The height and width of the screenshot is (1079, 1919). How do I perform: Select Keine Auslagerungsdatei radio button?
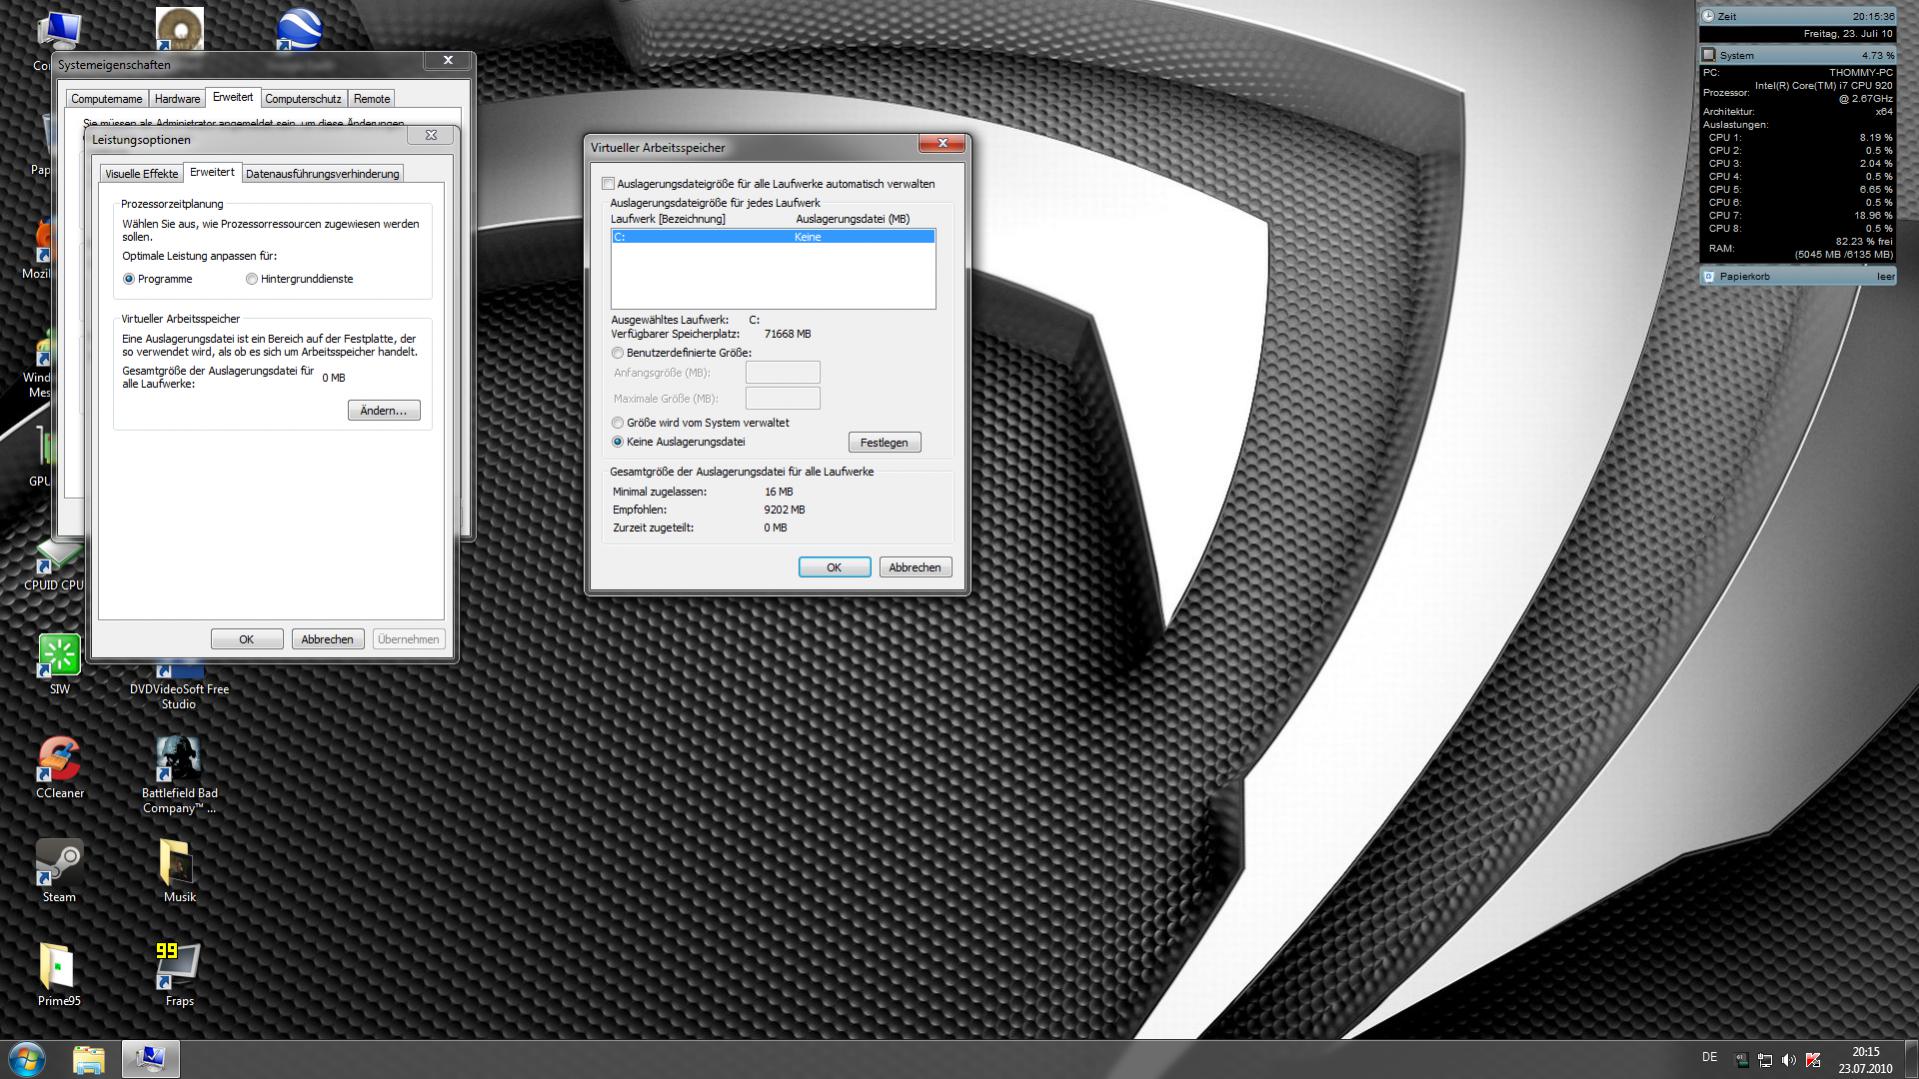pyautogui.click(x=617, y=442)
